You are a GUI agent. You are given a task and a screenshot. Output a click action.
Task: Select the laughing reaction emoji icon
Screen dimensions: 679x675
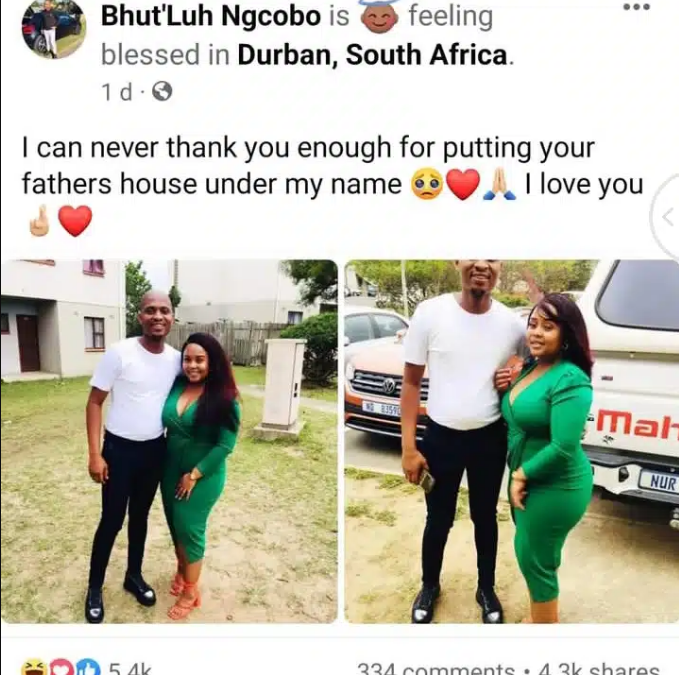(x=35, y=668)
